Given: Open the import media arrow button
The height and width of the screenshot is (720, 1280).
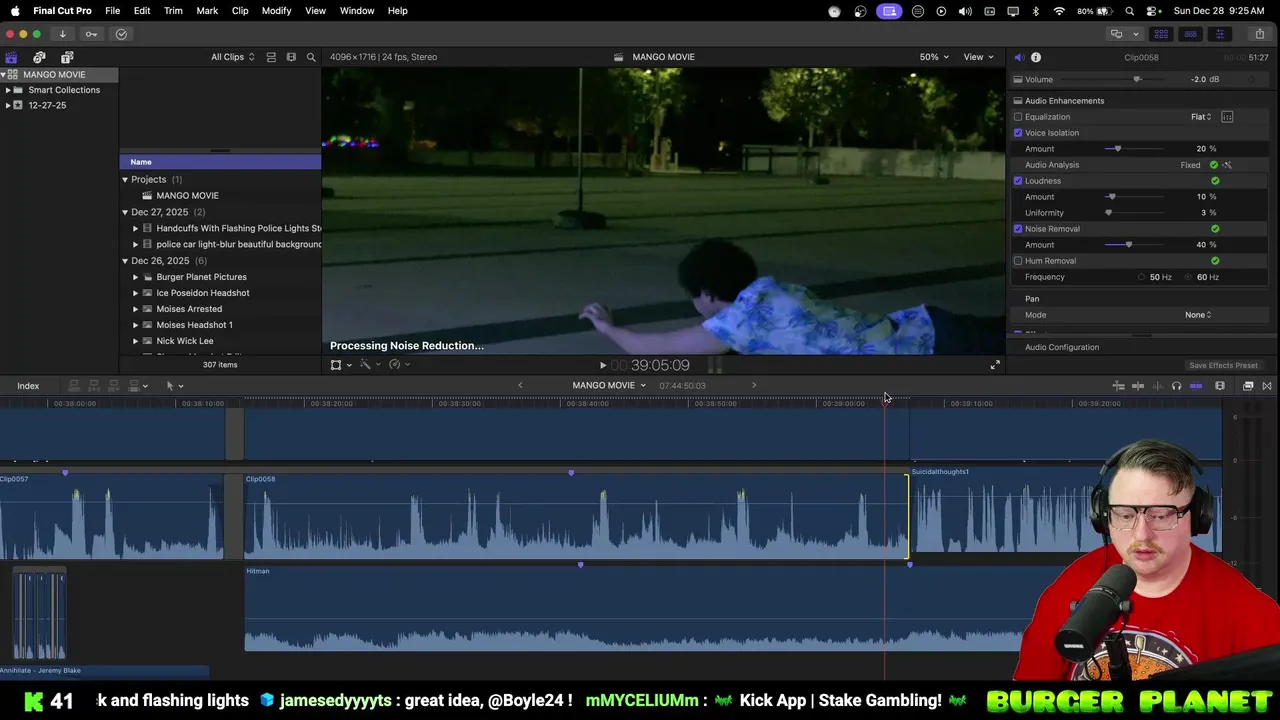Looking at the screenshot, I should [62, 34].
